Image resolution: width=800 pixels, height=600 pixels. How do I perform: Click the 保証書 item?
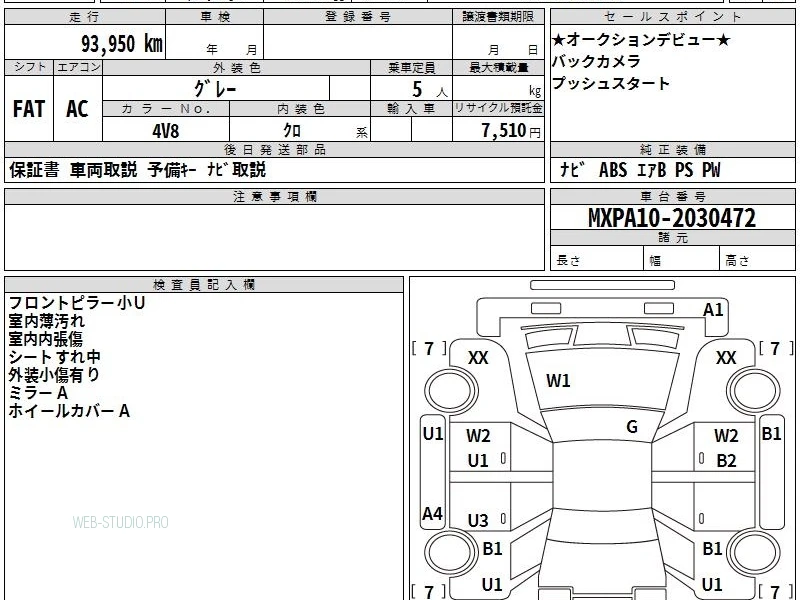[34, 170]
